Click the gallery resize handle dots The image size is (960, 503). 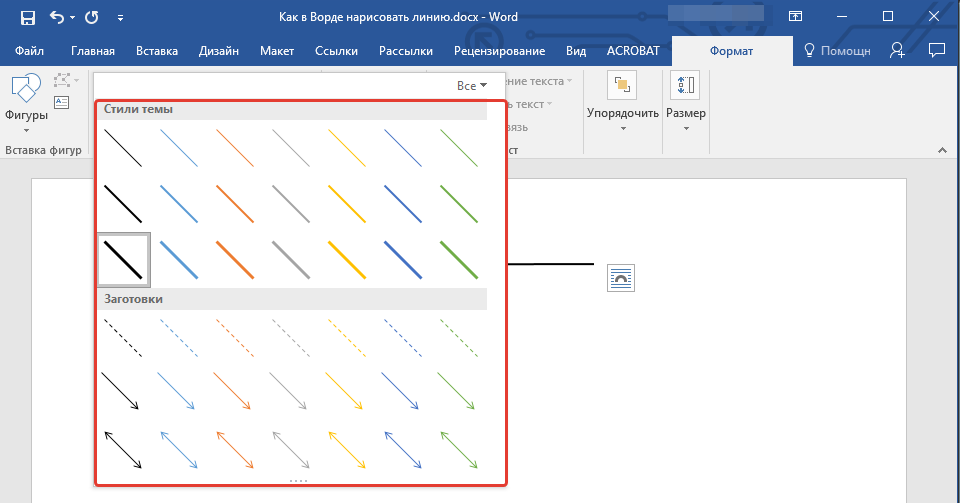point(298,481)
